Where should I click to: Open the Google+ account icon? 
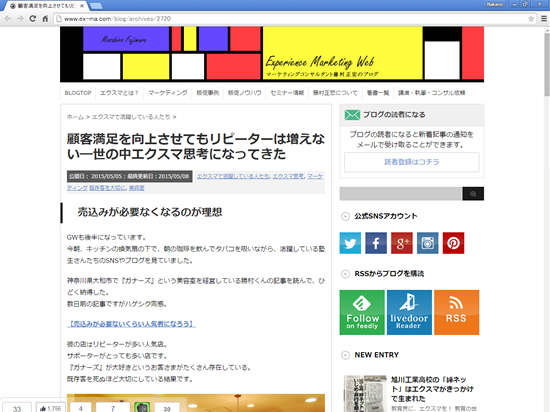(x=402, y=243)
